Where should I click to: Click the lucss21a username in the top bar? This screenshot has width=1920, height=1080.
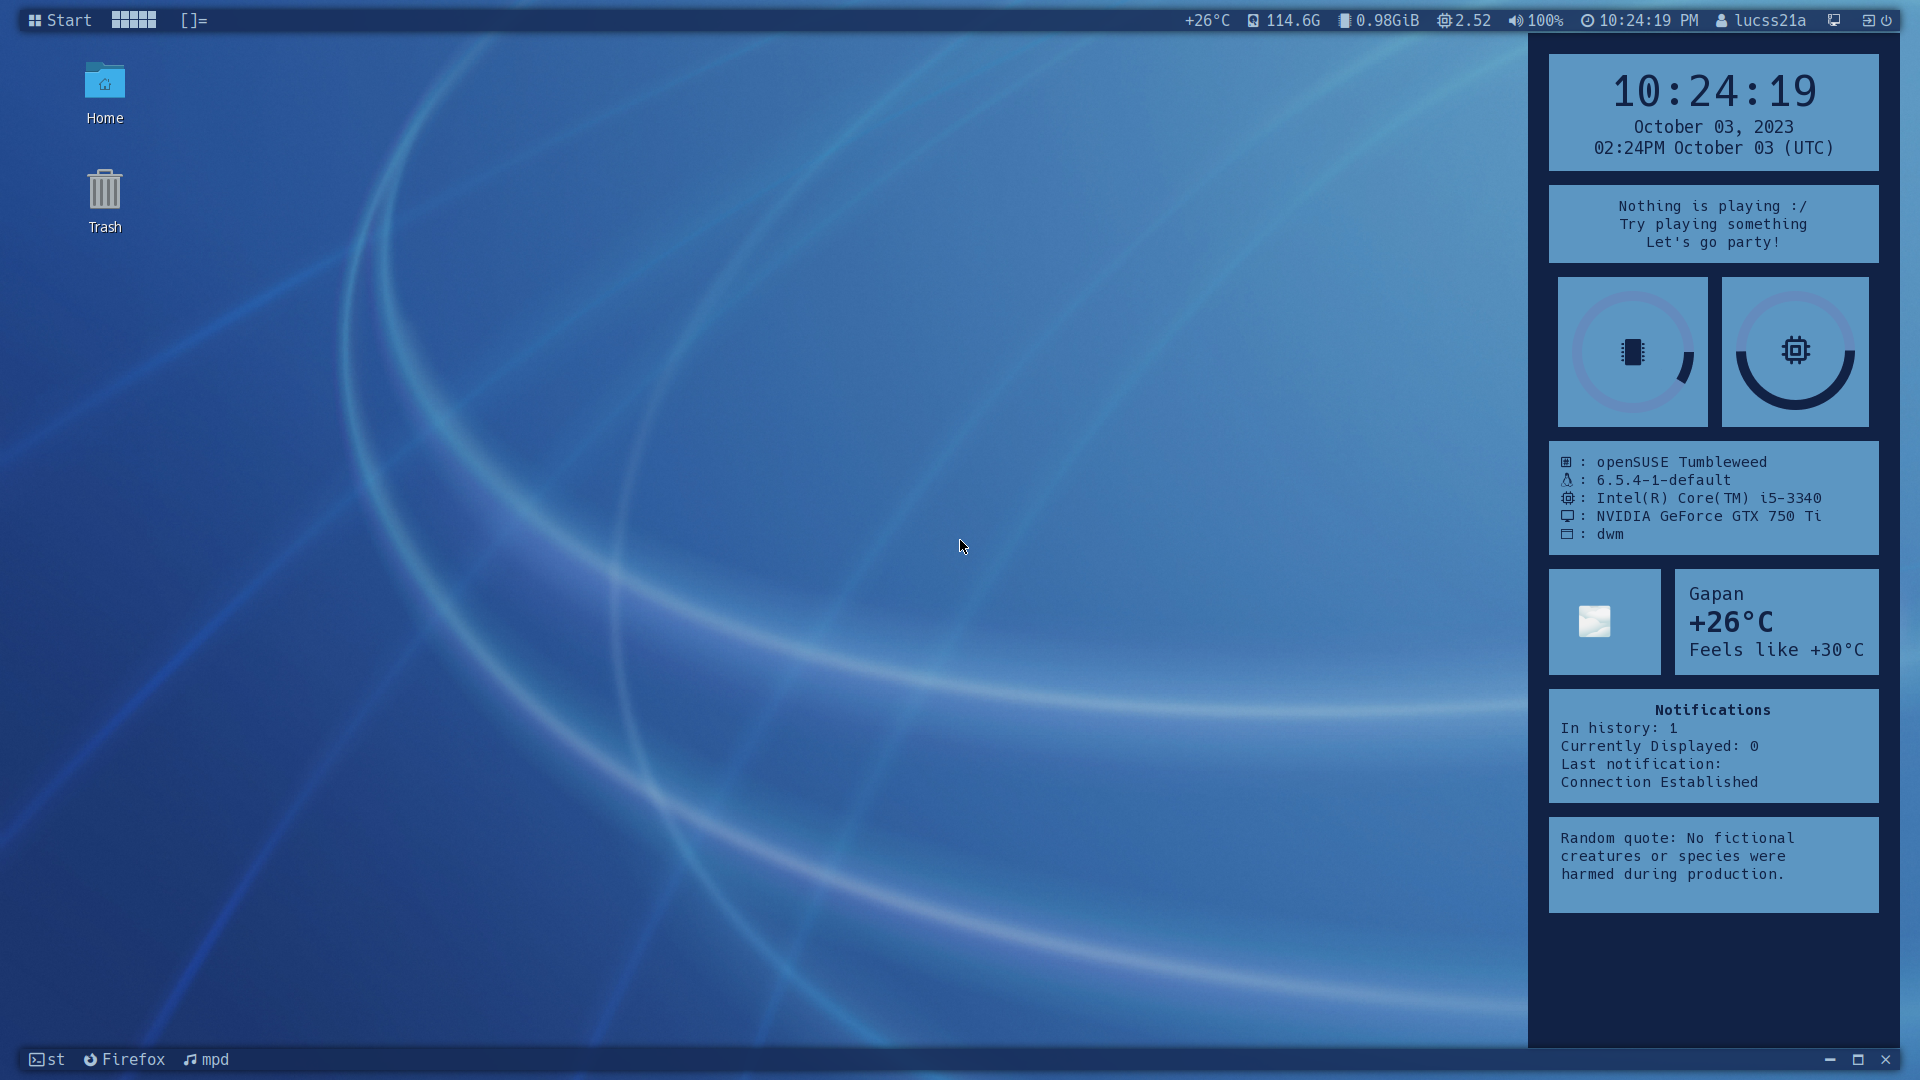[x=1770, y=20]
